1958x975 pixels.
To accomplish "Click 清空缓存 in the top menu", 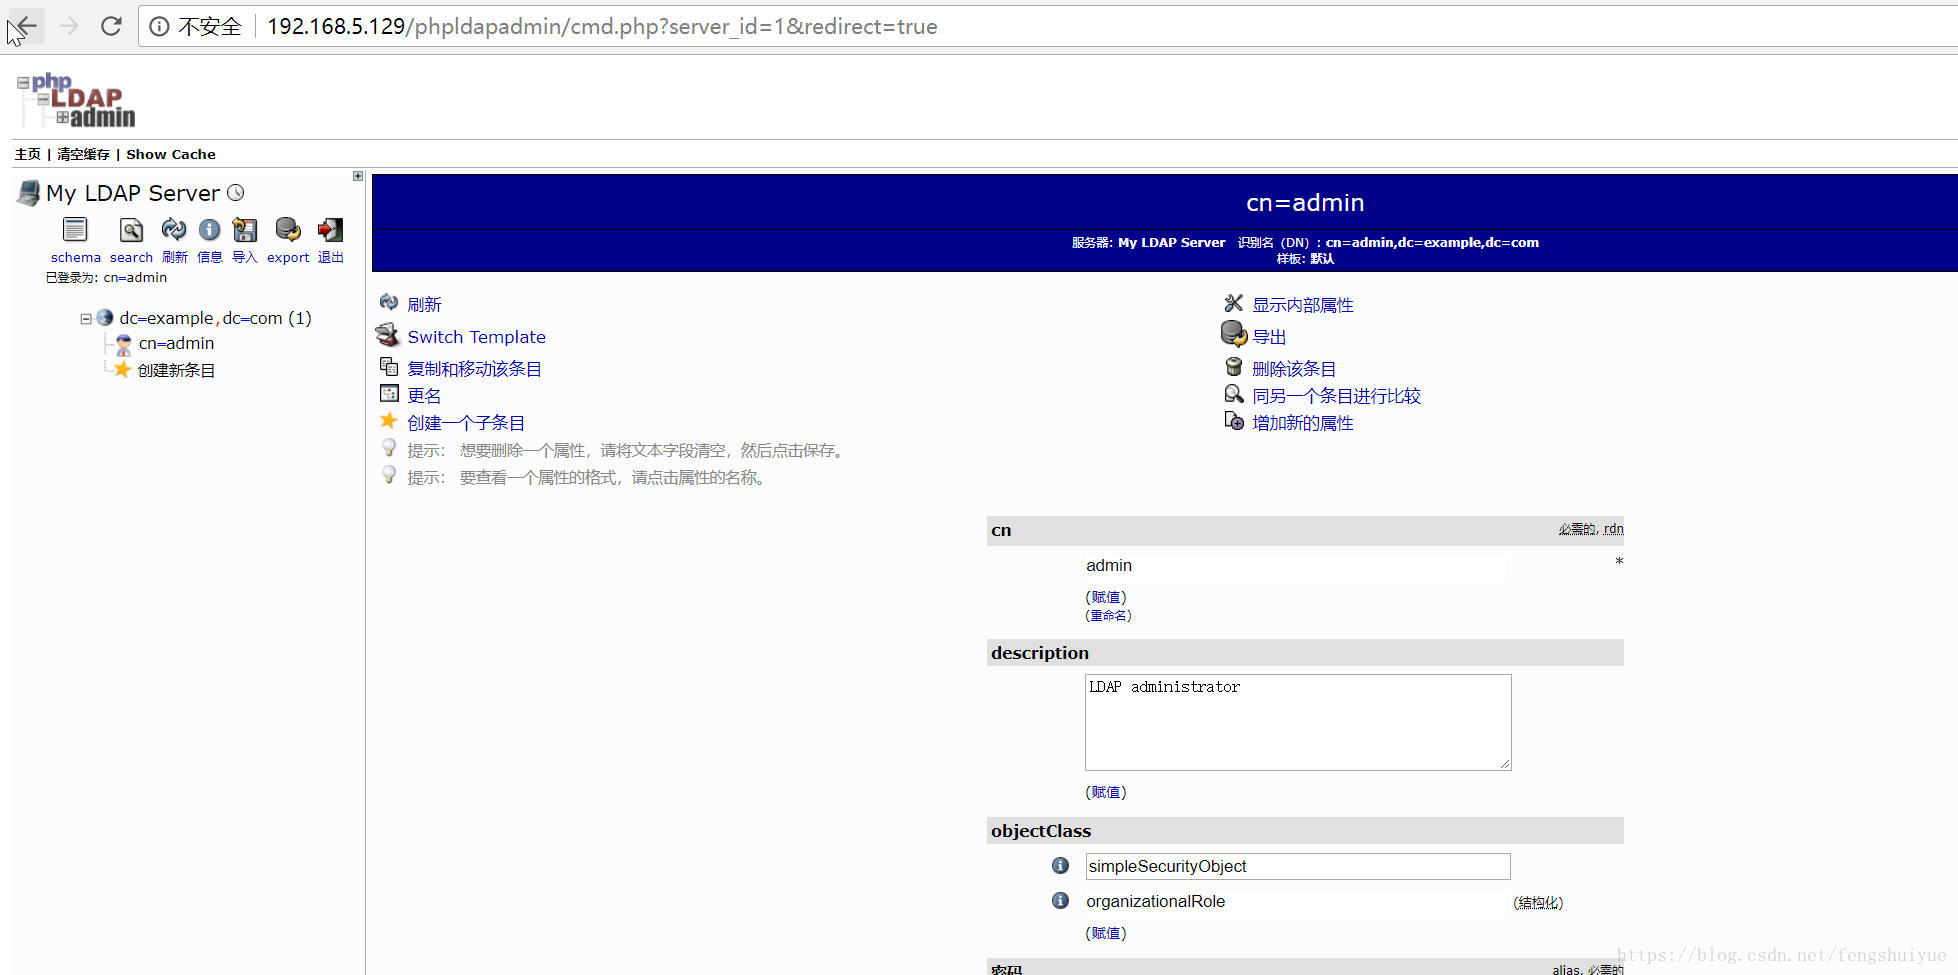I will tap(84, 154).
